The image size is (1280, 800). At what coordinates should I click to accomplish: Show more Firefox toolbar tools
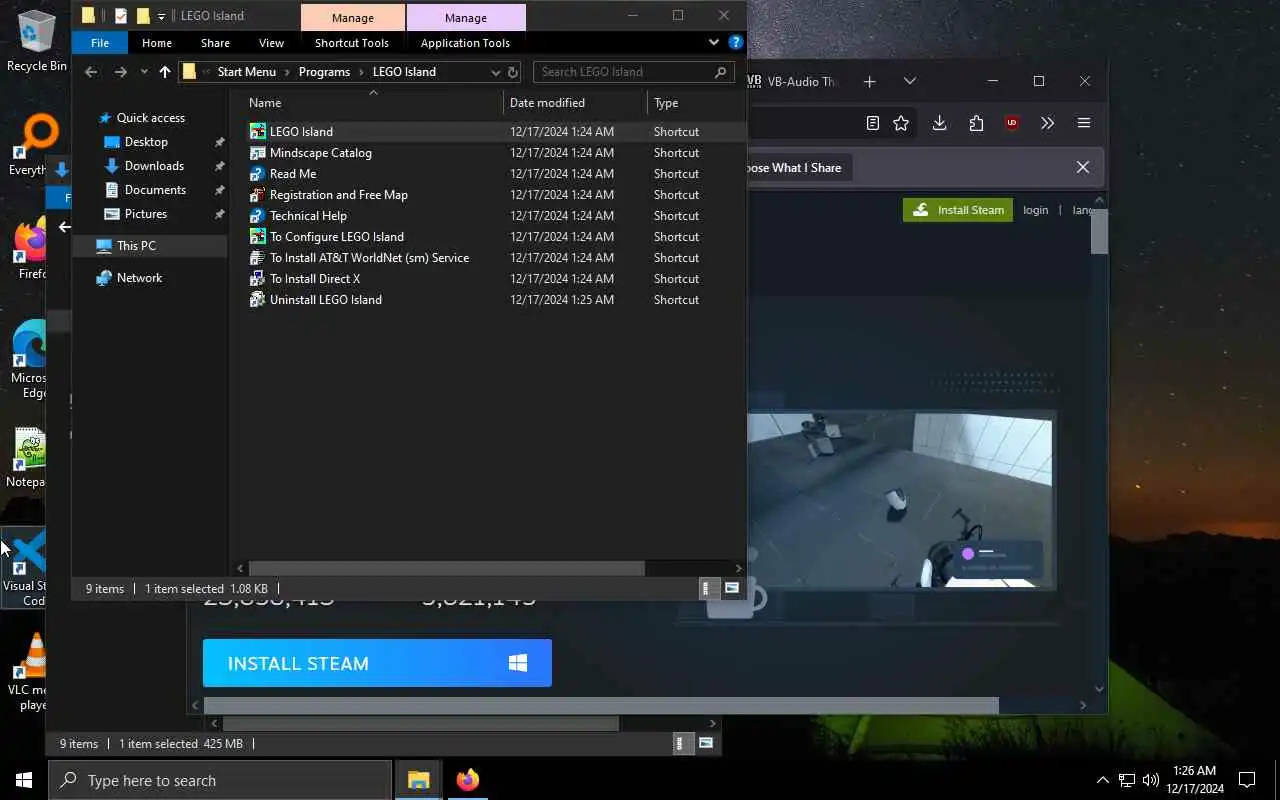[x=1047, y=123]
